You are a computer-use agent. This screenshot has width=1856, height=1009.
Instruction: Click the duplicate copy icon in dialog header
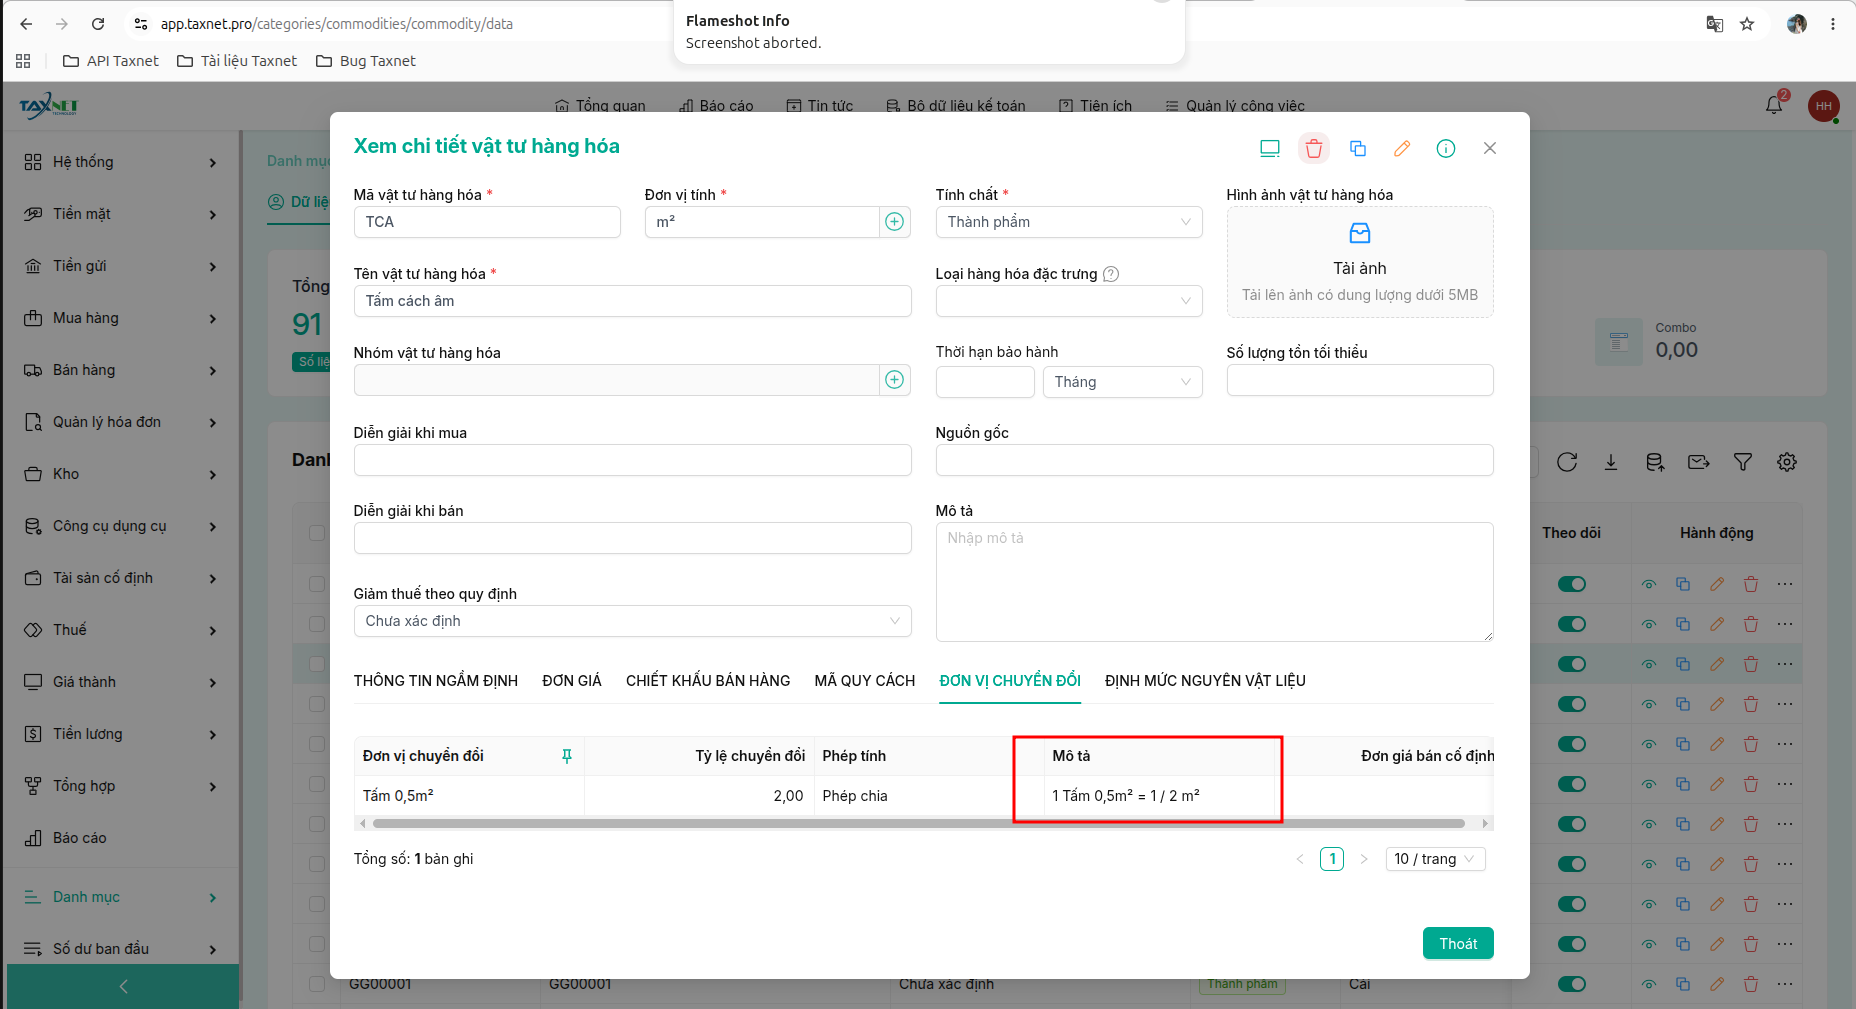pyautogui.click(x=1357, y=148)
